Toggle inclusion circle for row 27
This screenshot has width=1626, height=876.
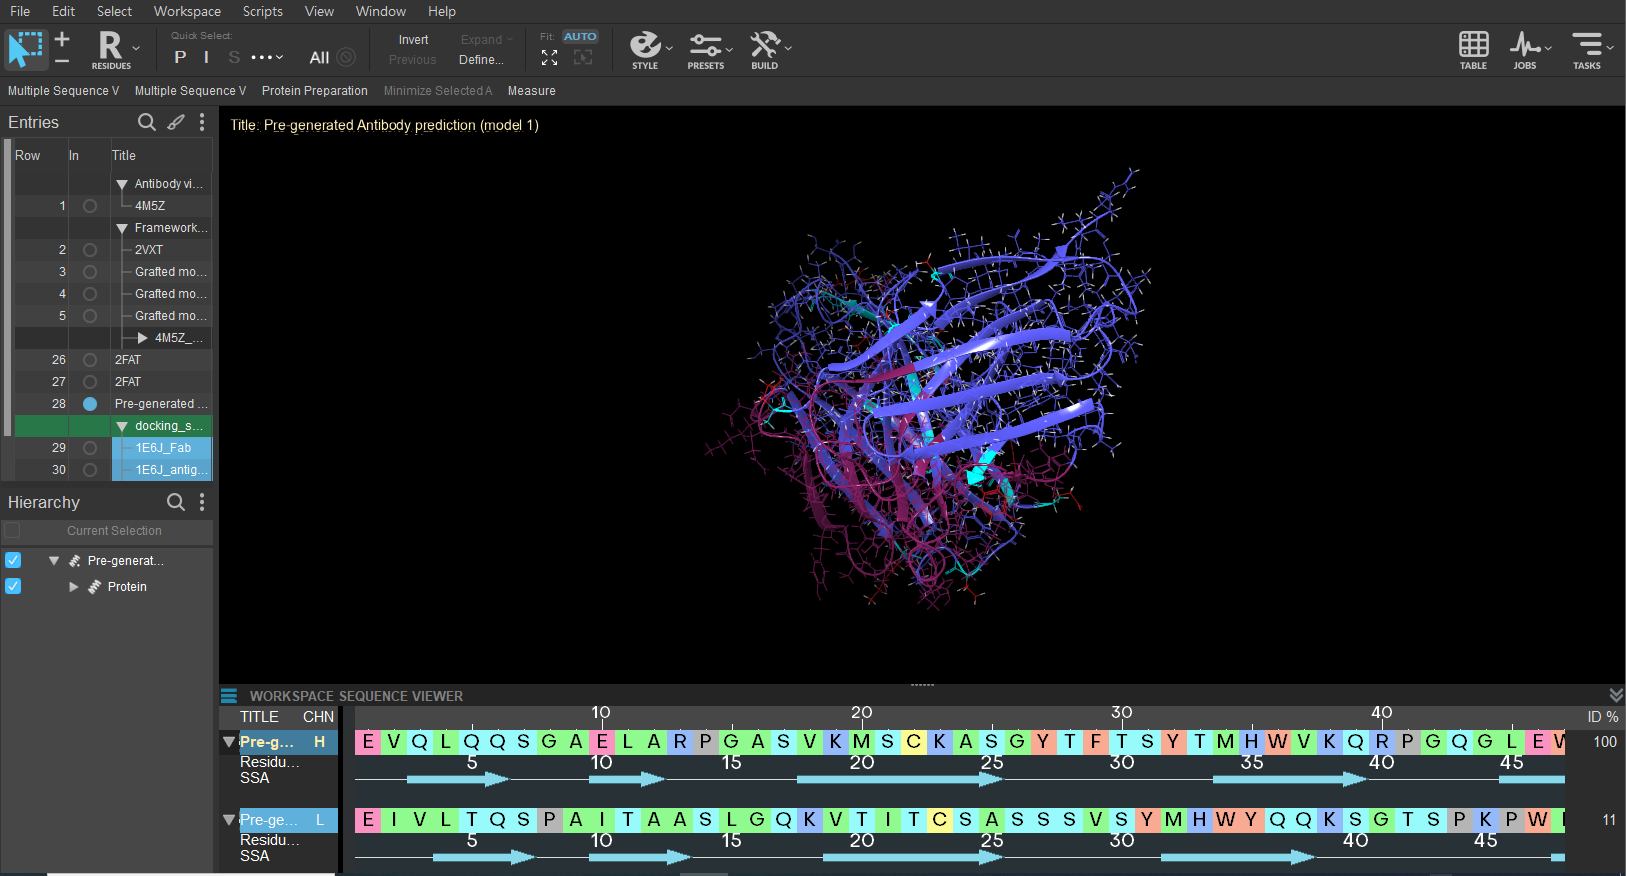pyautogui.click(x=90, y=382)
